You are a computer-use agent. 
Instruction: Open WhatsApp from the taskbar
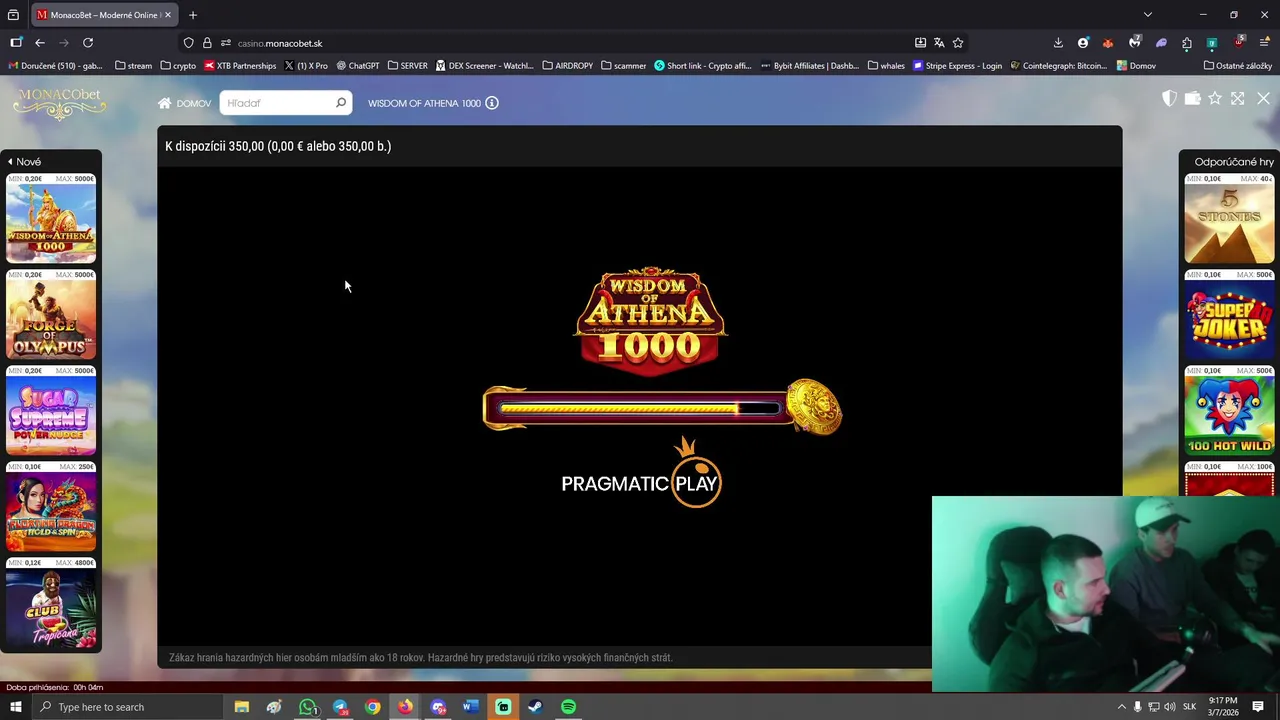[308, 707]
